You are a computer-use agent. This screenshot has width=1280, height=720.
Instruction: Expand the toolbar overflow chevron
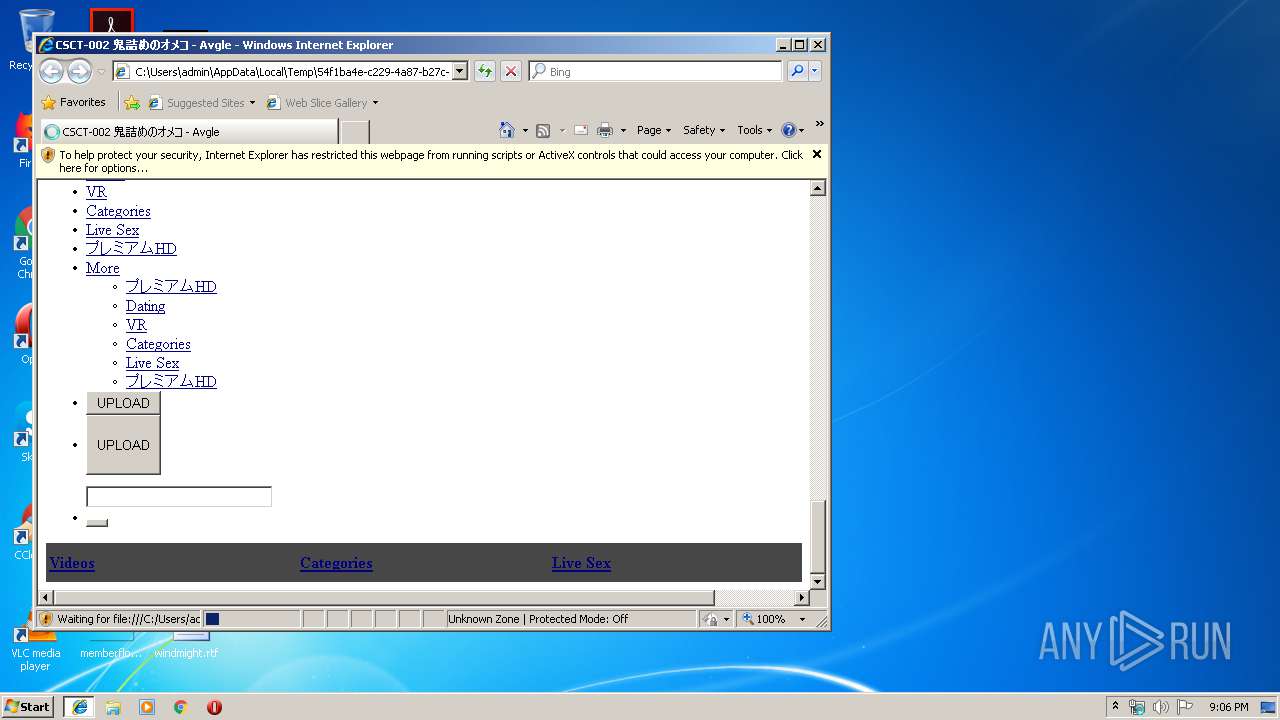point(819,125)
